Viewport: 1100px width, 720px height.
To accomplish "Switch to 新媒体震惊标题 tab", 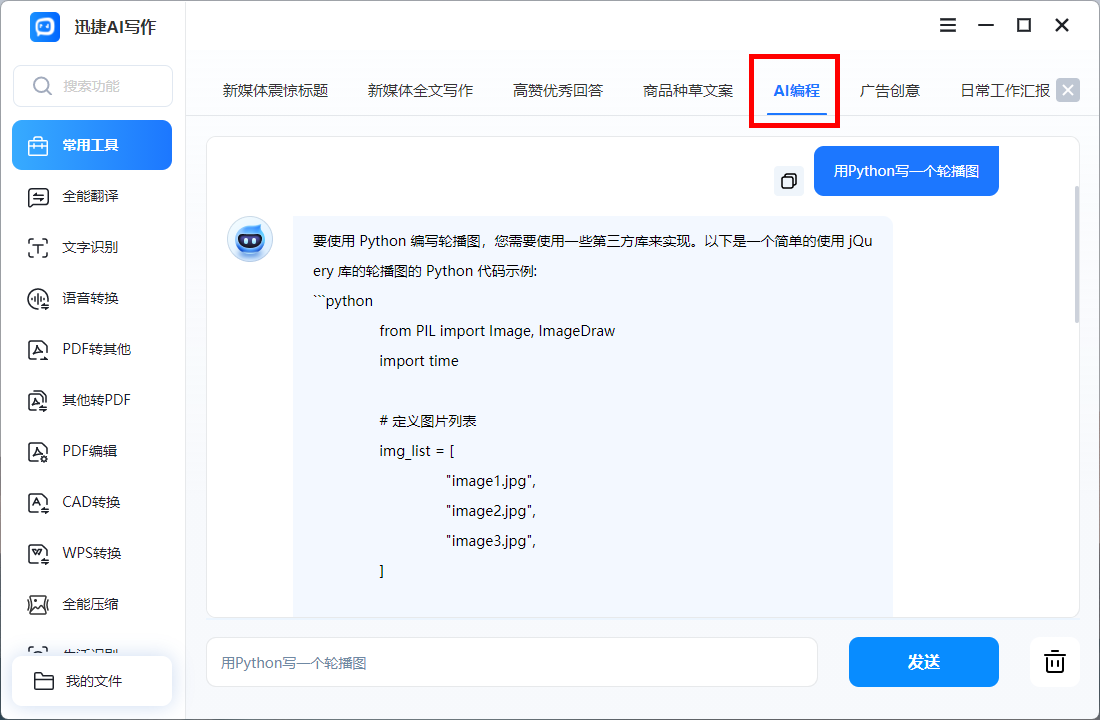I will point(275,91).
